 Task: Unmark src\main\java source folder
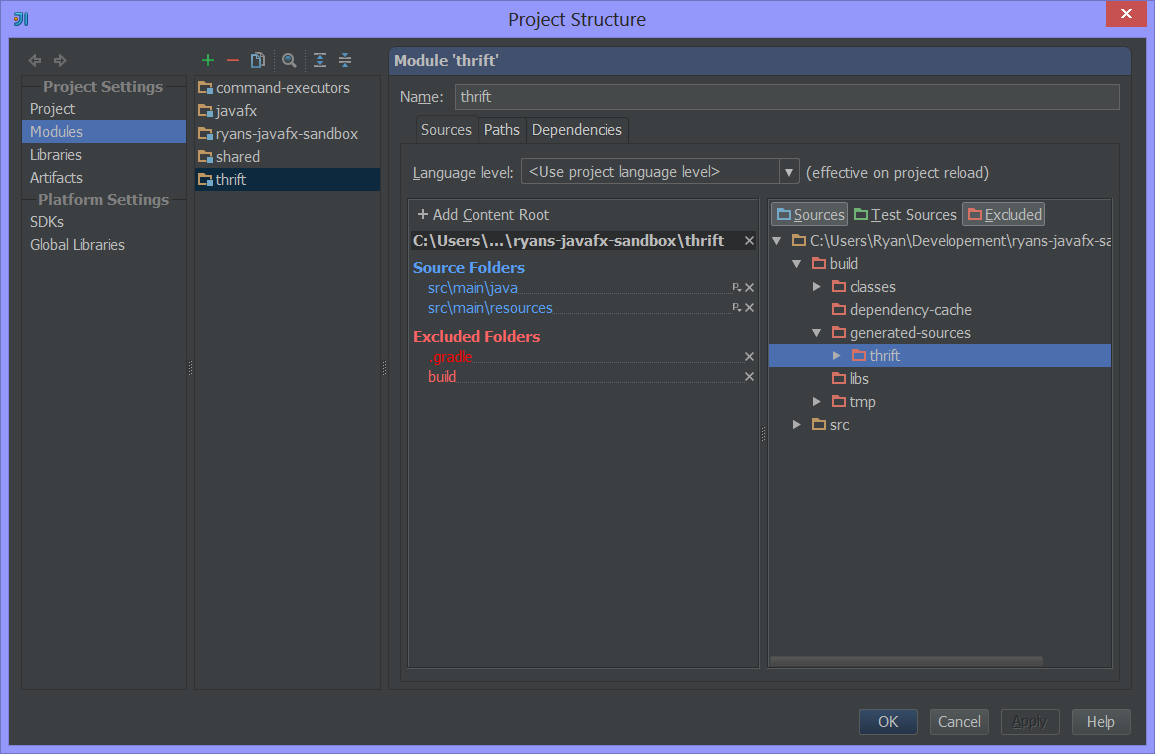[749, 287]
